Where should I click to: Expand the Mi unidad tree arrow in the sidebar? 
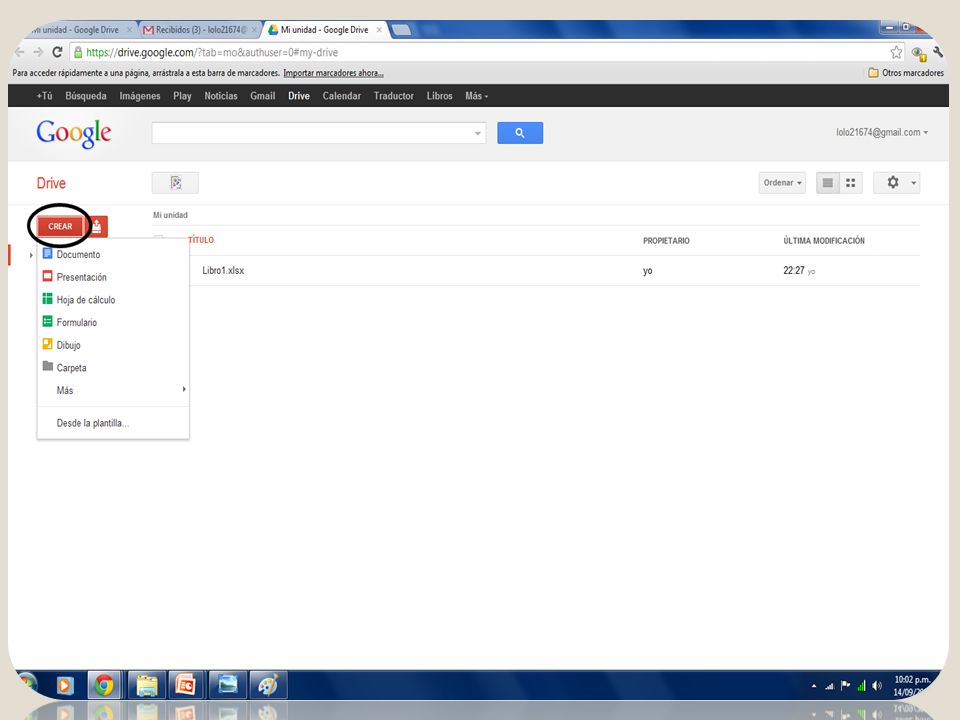[x=31, y=255]
